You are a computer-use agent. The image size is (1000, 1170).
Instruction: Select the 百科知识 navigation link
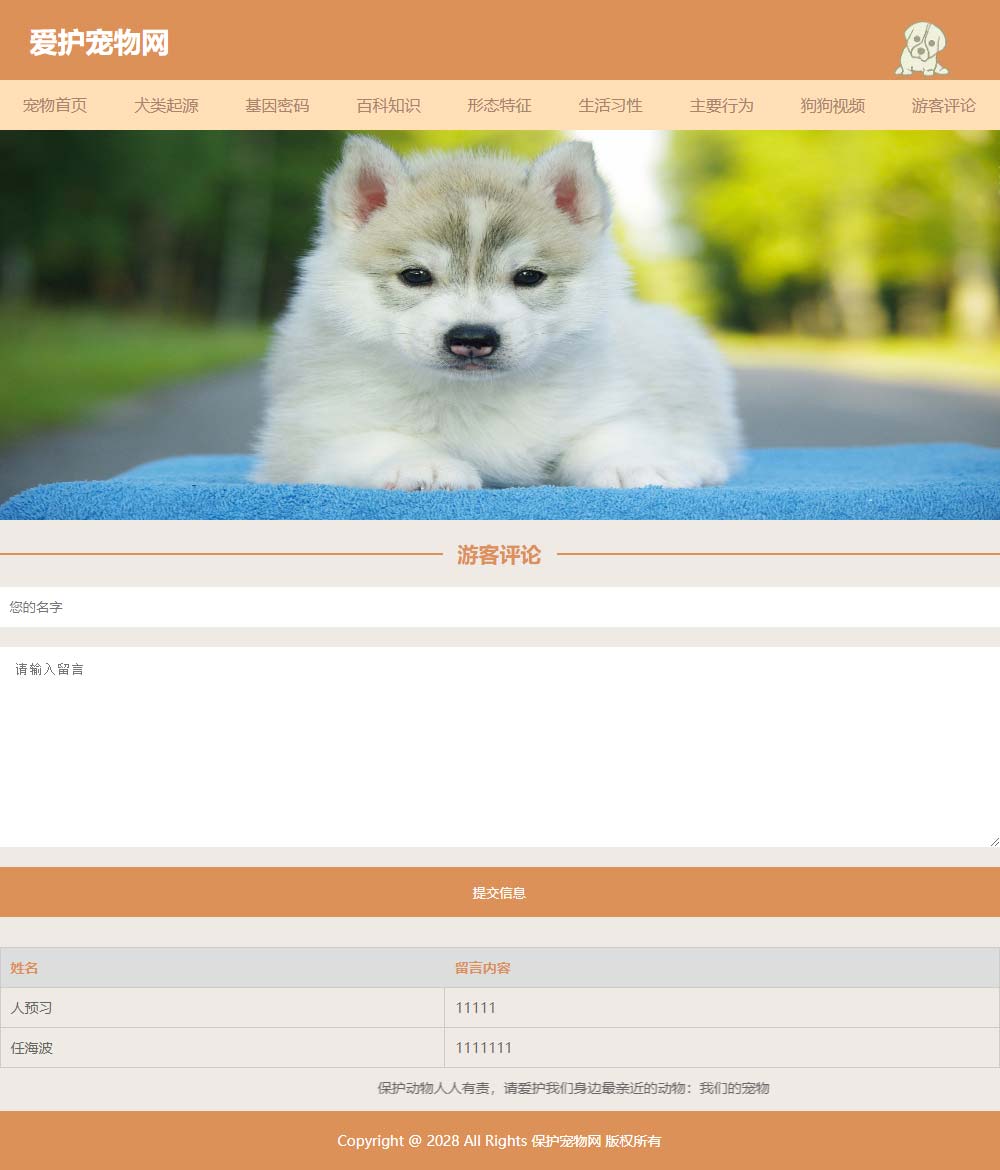[x=389, y=105]
